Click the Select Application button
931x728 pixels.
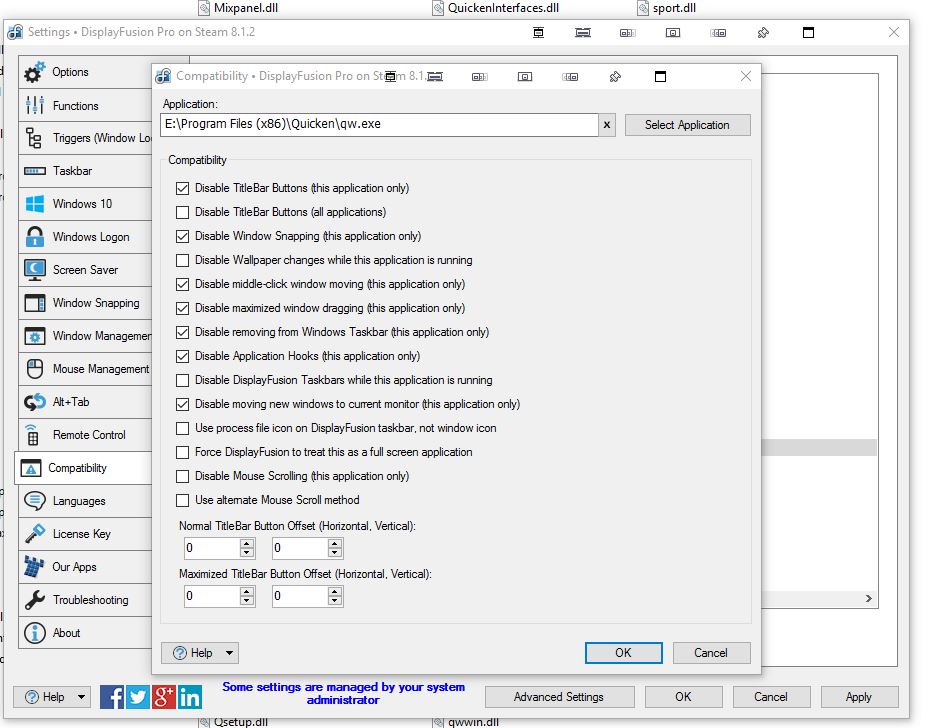(x=687, y=125)
